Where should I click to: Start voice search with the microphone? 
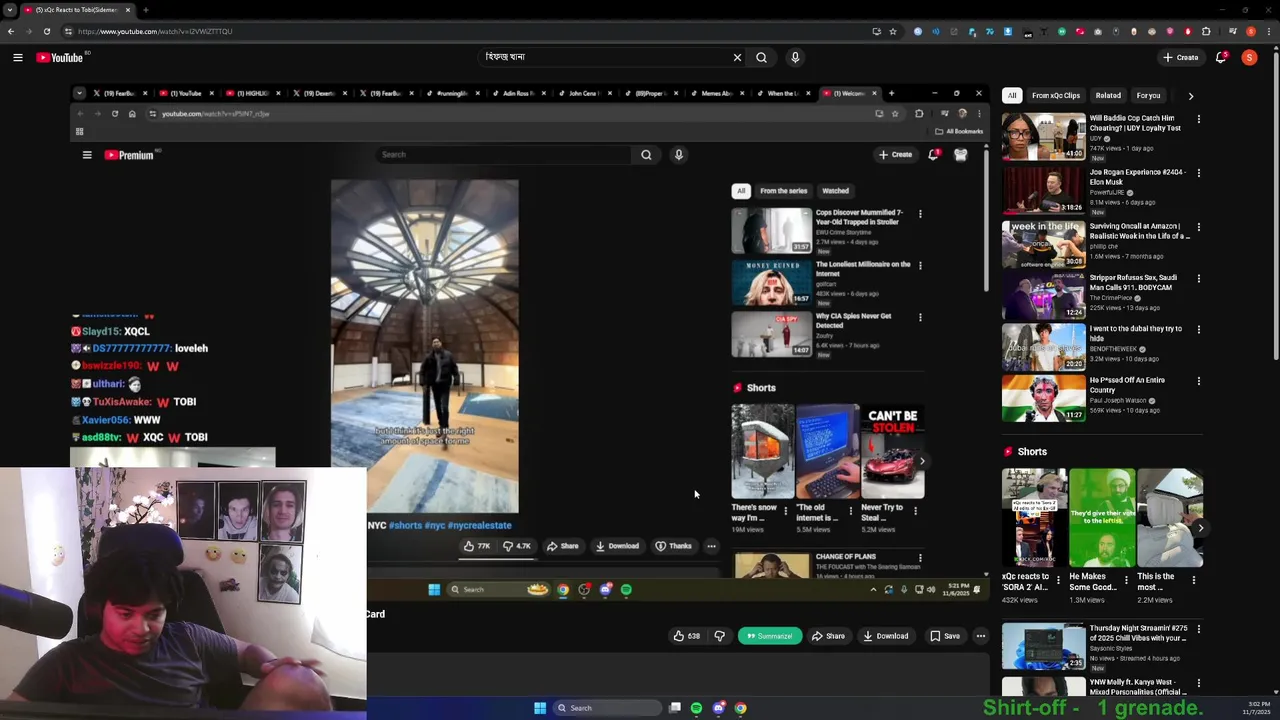[x=795, y=58]
